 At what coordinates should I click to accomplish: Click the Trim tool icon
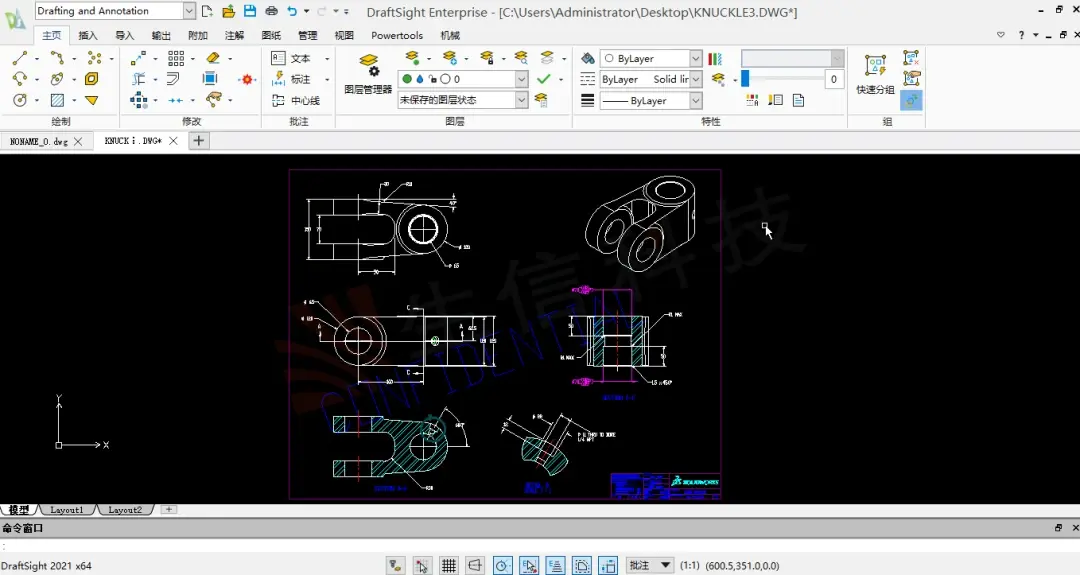(x=138, y=79)
